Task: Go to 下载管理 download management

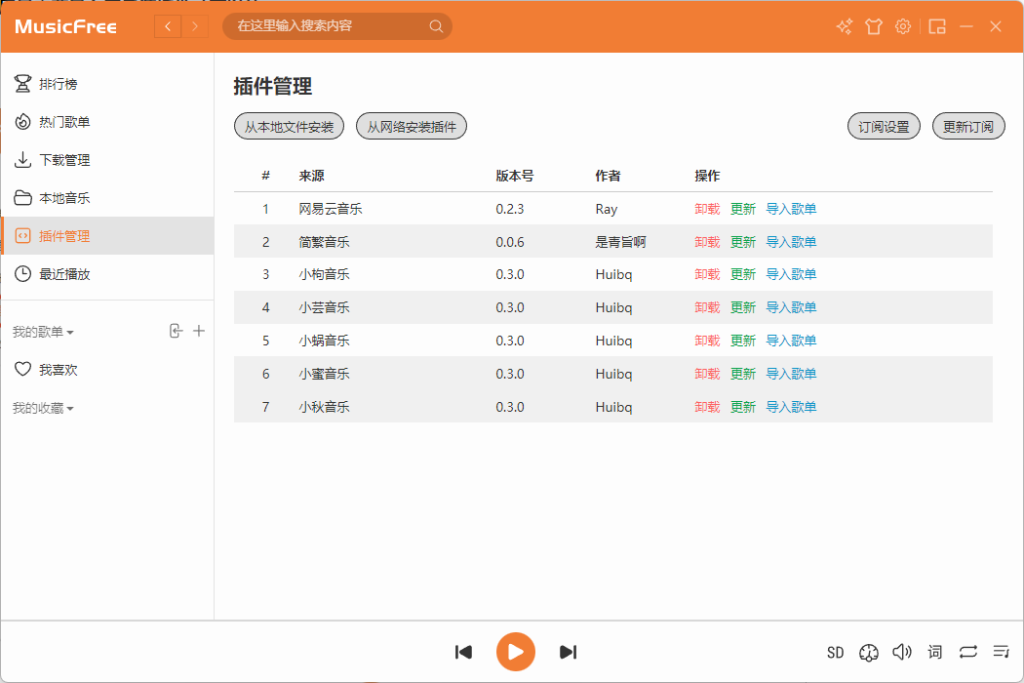Action: point(107,159)
